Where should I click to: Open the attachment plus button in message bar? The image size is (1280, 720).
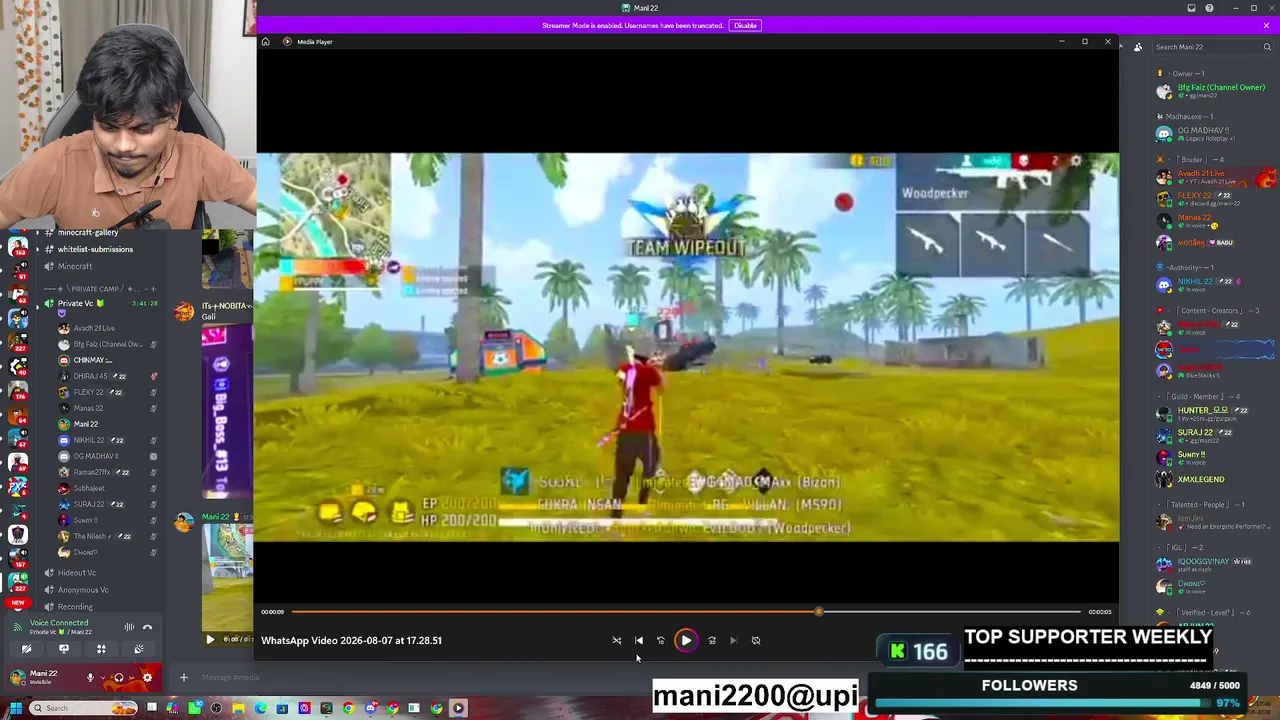(x=183, y=678)
